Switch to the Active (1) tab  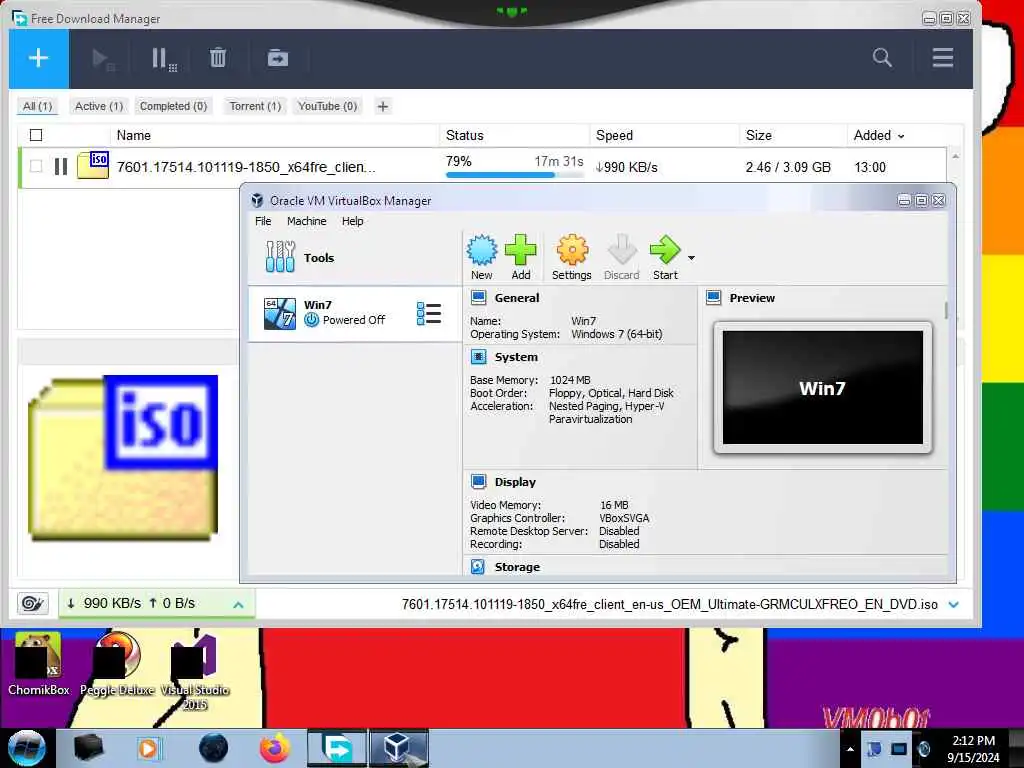pos(99,106)
